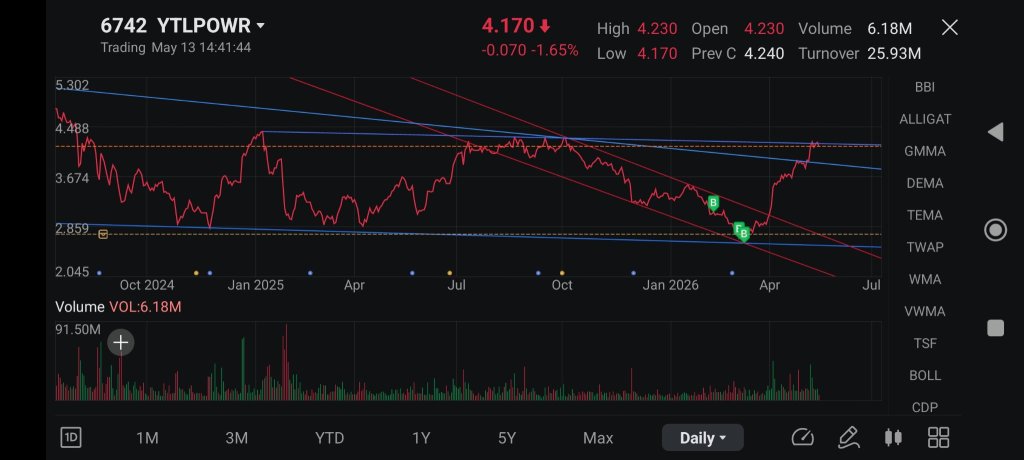
Task: Tap the yellow price alert tag icon
Action: point(103,234)
